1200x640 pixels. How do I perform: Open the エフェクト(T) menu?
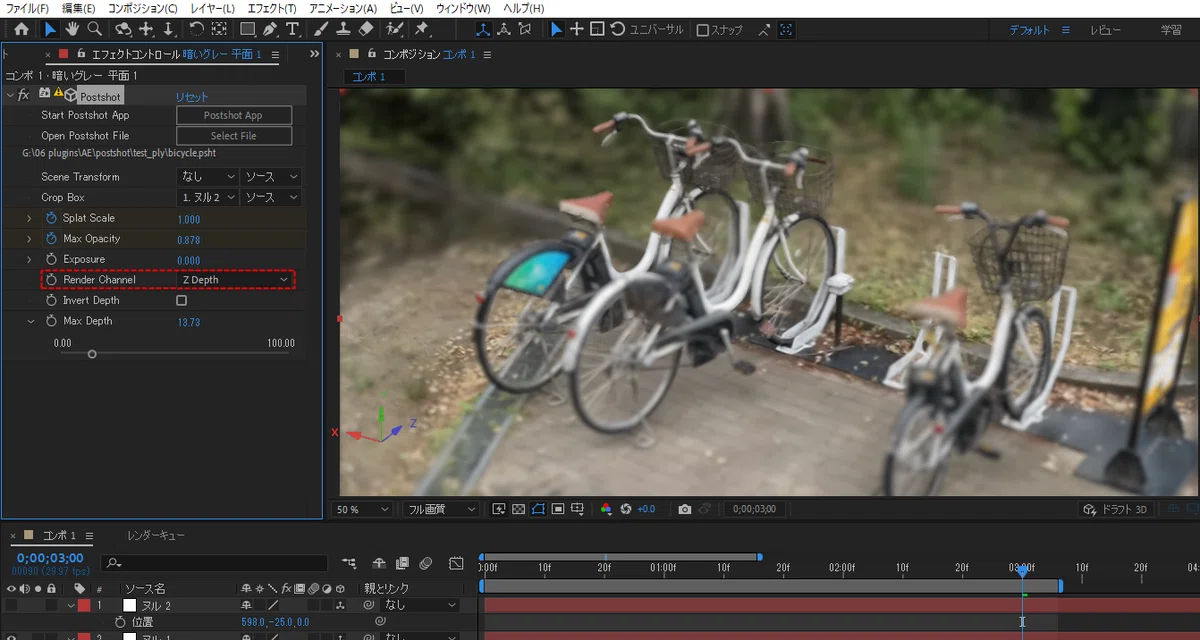tap(272, 8)
